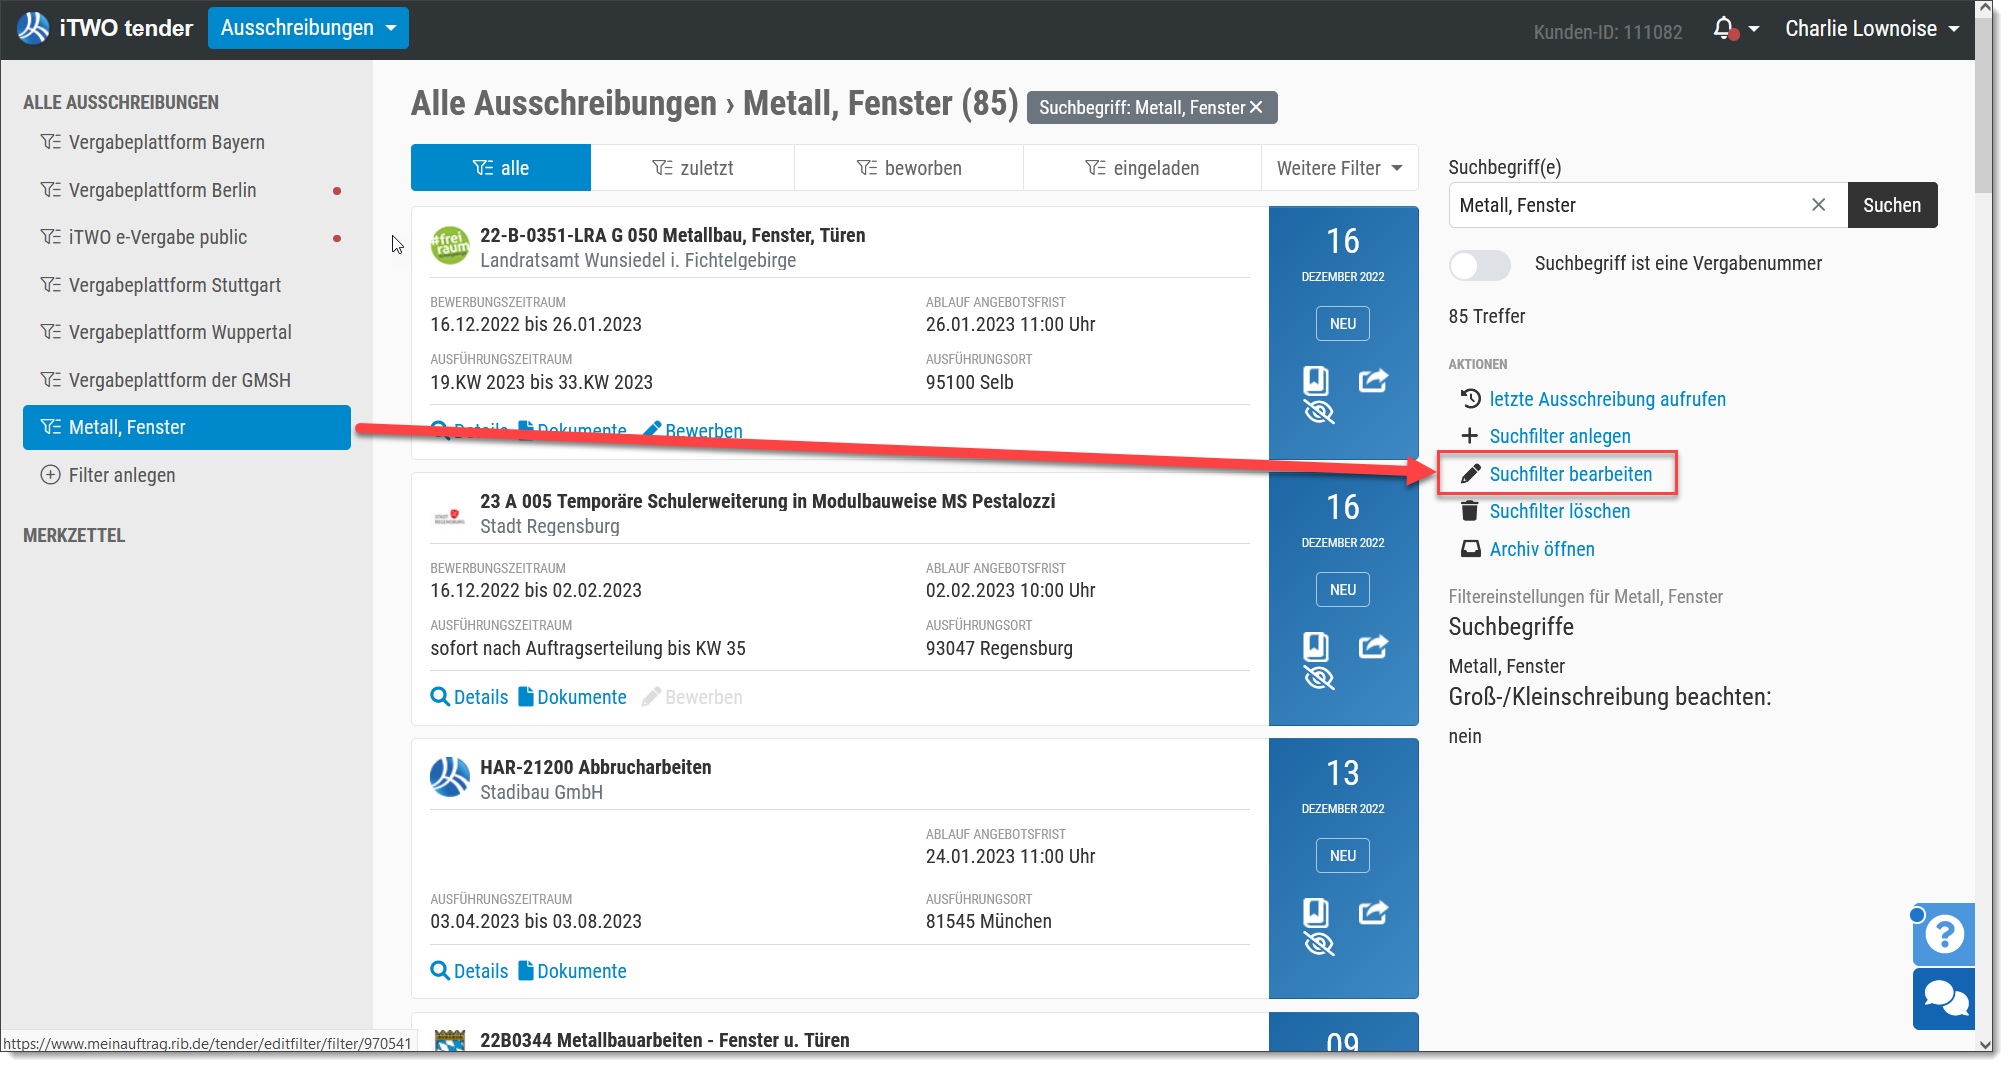Click Suchfilter anlegen link
2008x1067 pixels.
(x=1559, y=436)
